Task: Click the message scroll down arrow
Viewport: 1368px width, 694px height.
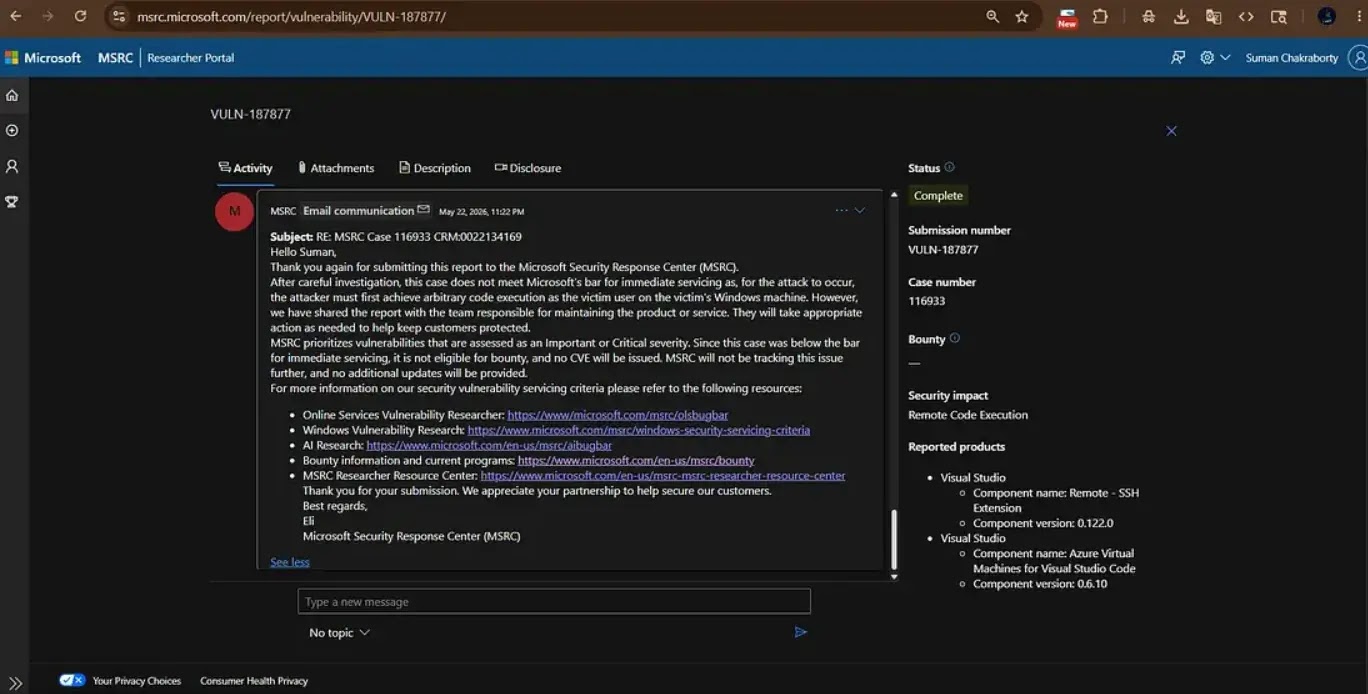Action: click(894, 577)
